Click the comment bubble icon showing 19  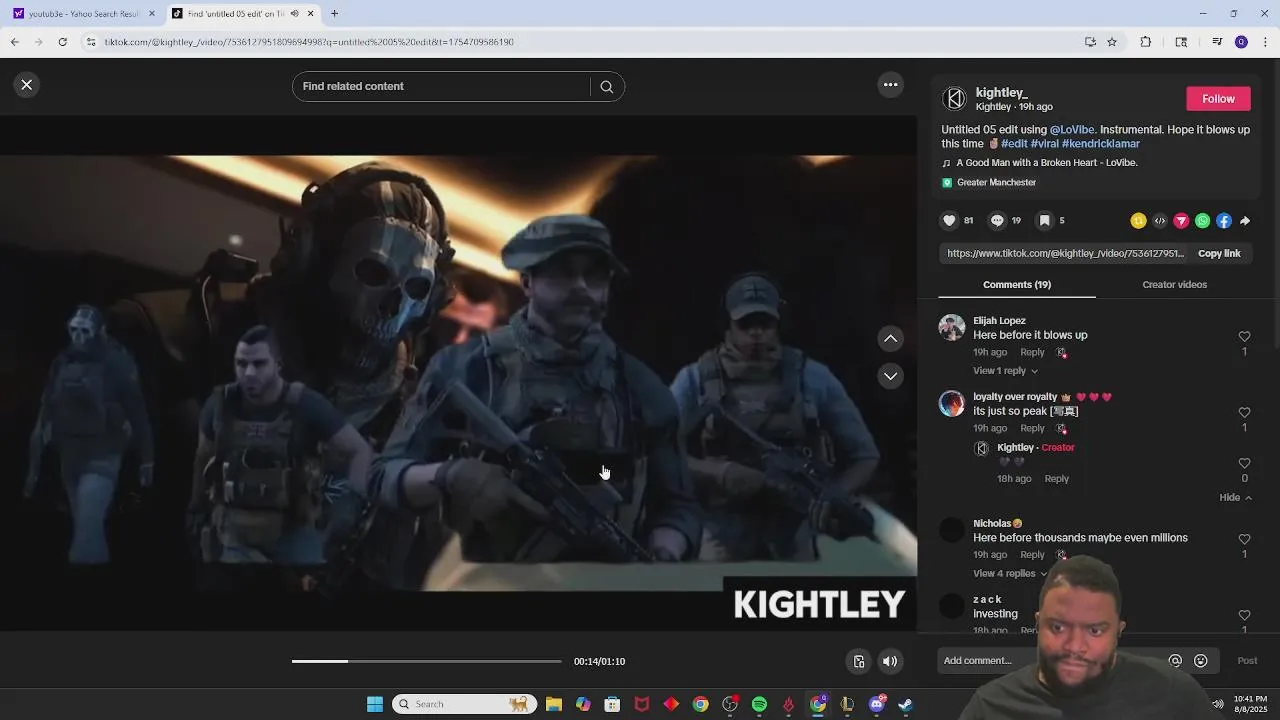coord(997,221)
